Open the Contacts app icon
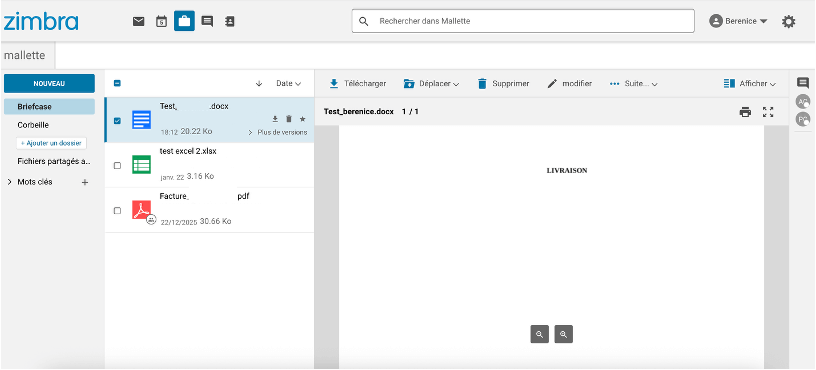Viewport: 816px width, 370px height. coord(230,21)
